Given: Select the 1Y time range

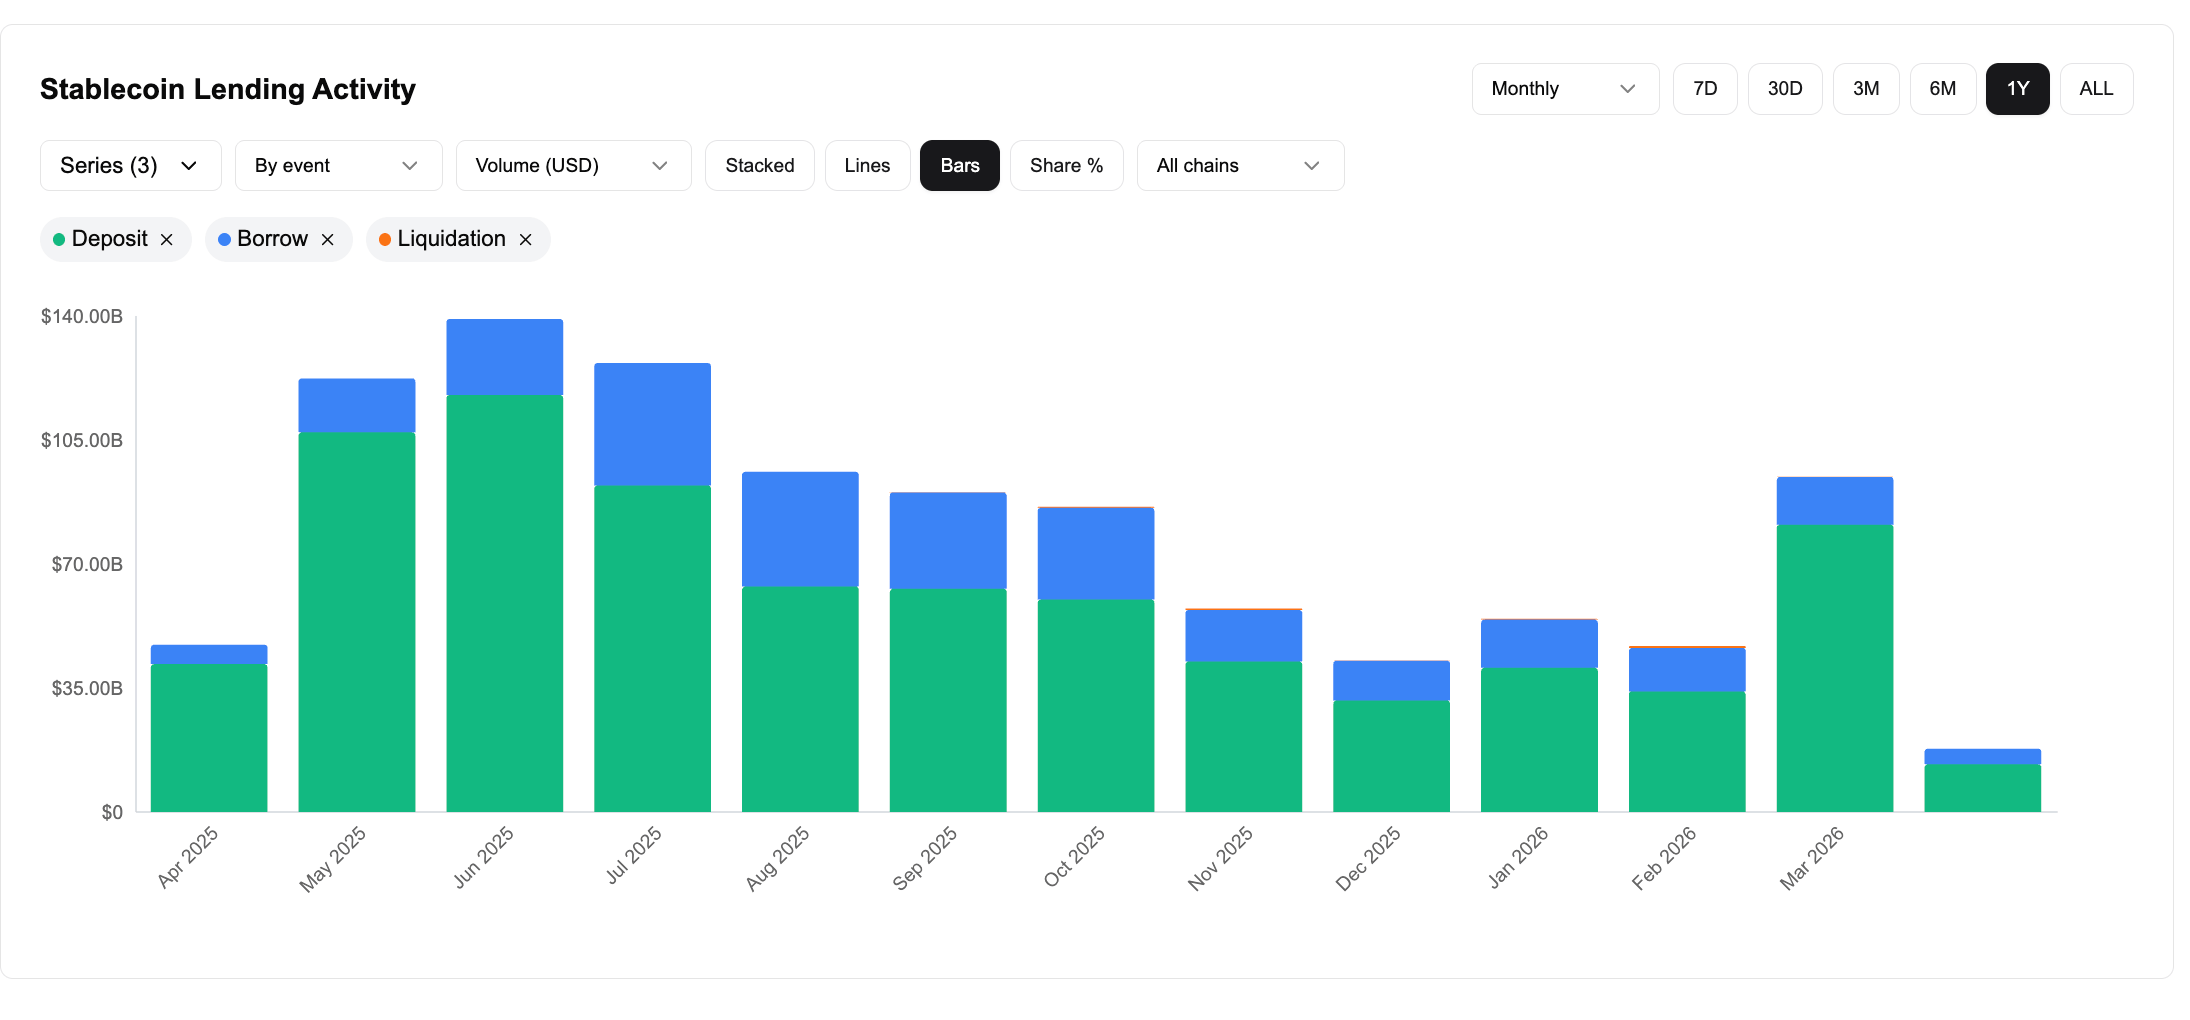Looking at the screenshot, I should pos(2018,89).
